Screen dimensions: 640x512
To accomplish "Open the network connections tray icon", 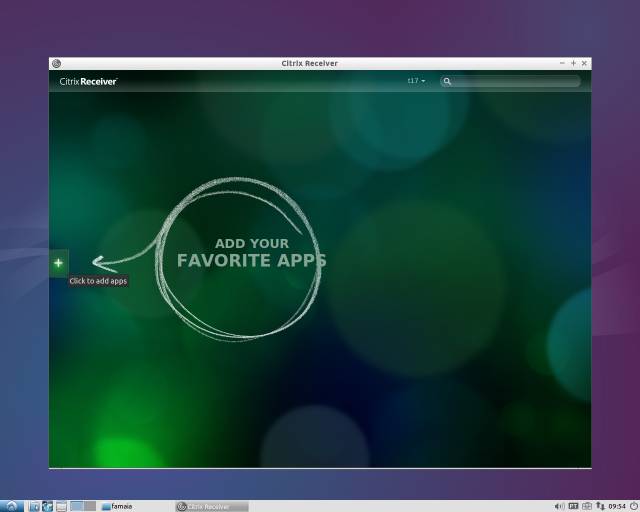I will point(600,506).
